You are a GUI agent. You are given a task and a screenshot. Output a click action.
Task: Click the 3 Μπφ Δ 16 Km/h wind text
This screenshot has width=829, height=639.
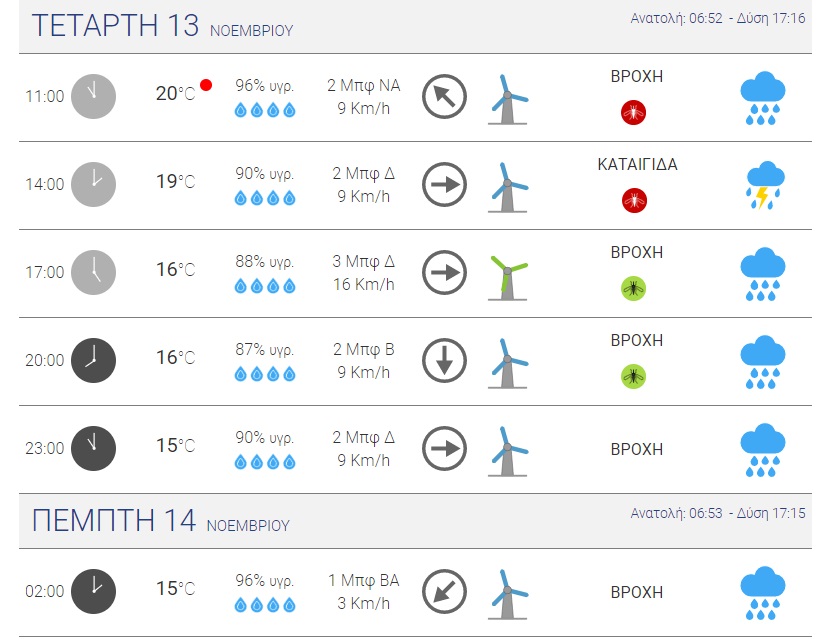tap(363, 272)
